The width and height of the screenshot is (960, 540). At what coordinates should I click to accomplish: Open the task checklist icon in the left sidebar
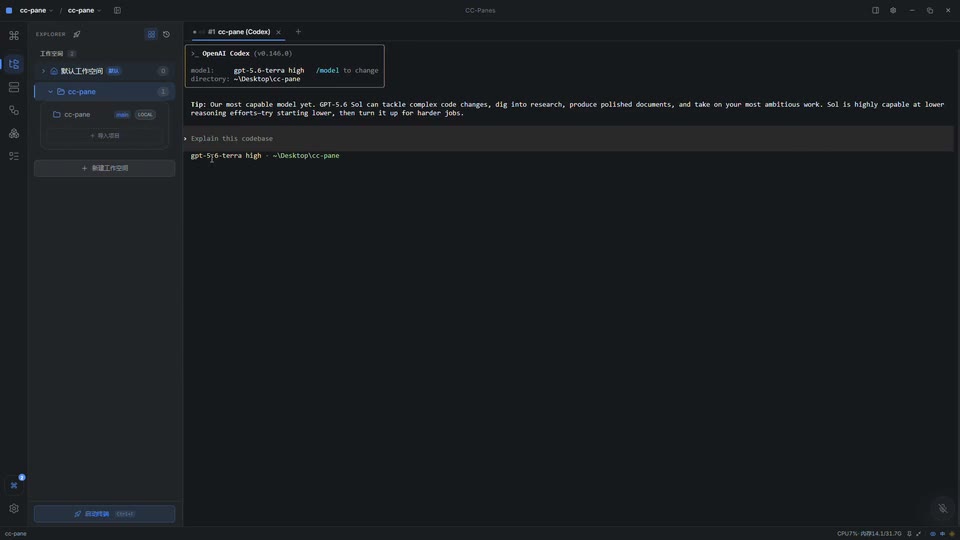click(x=13, y=156)
